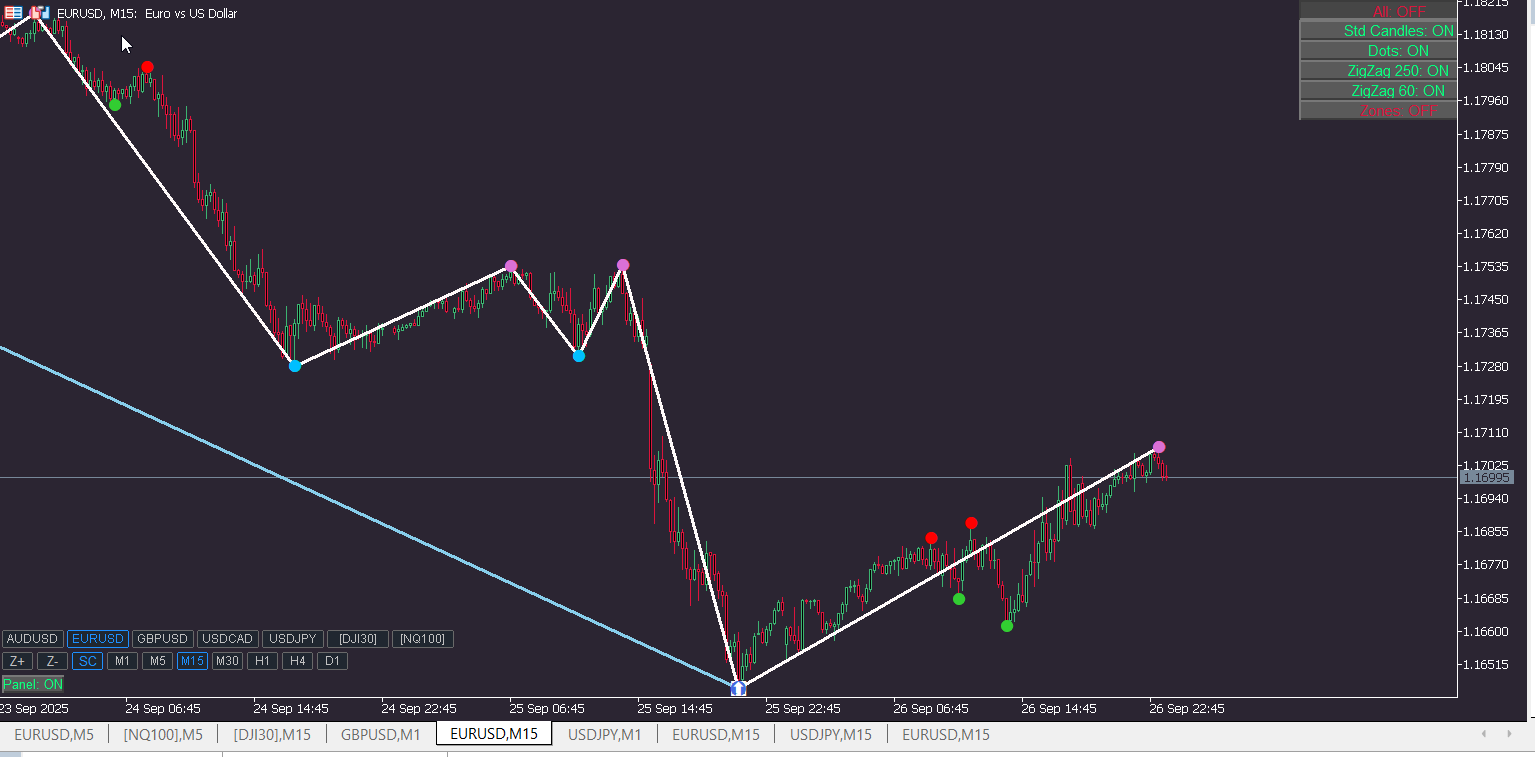Turn off Std Candles
Viewport: 1535px width, 757px height.
pos(1378,31)
